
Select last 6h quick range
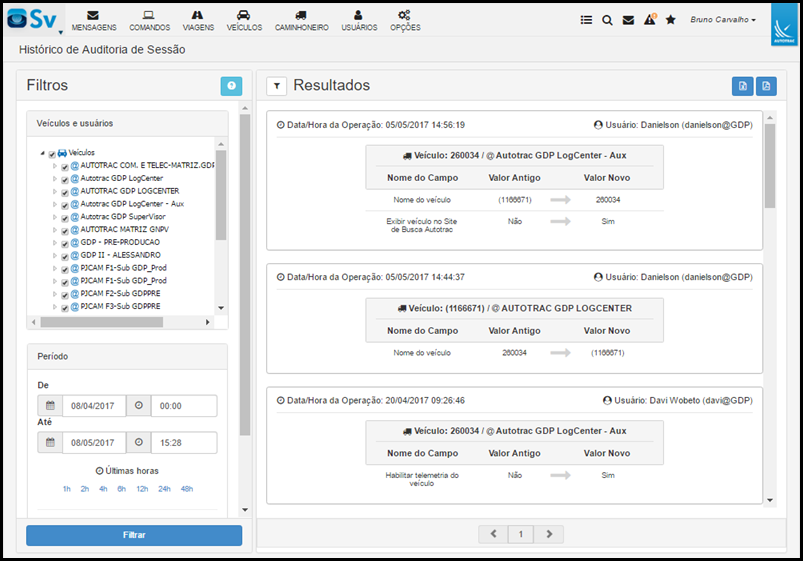pos(121,489)
